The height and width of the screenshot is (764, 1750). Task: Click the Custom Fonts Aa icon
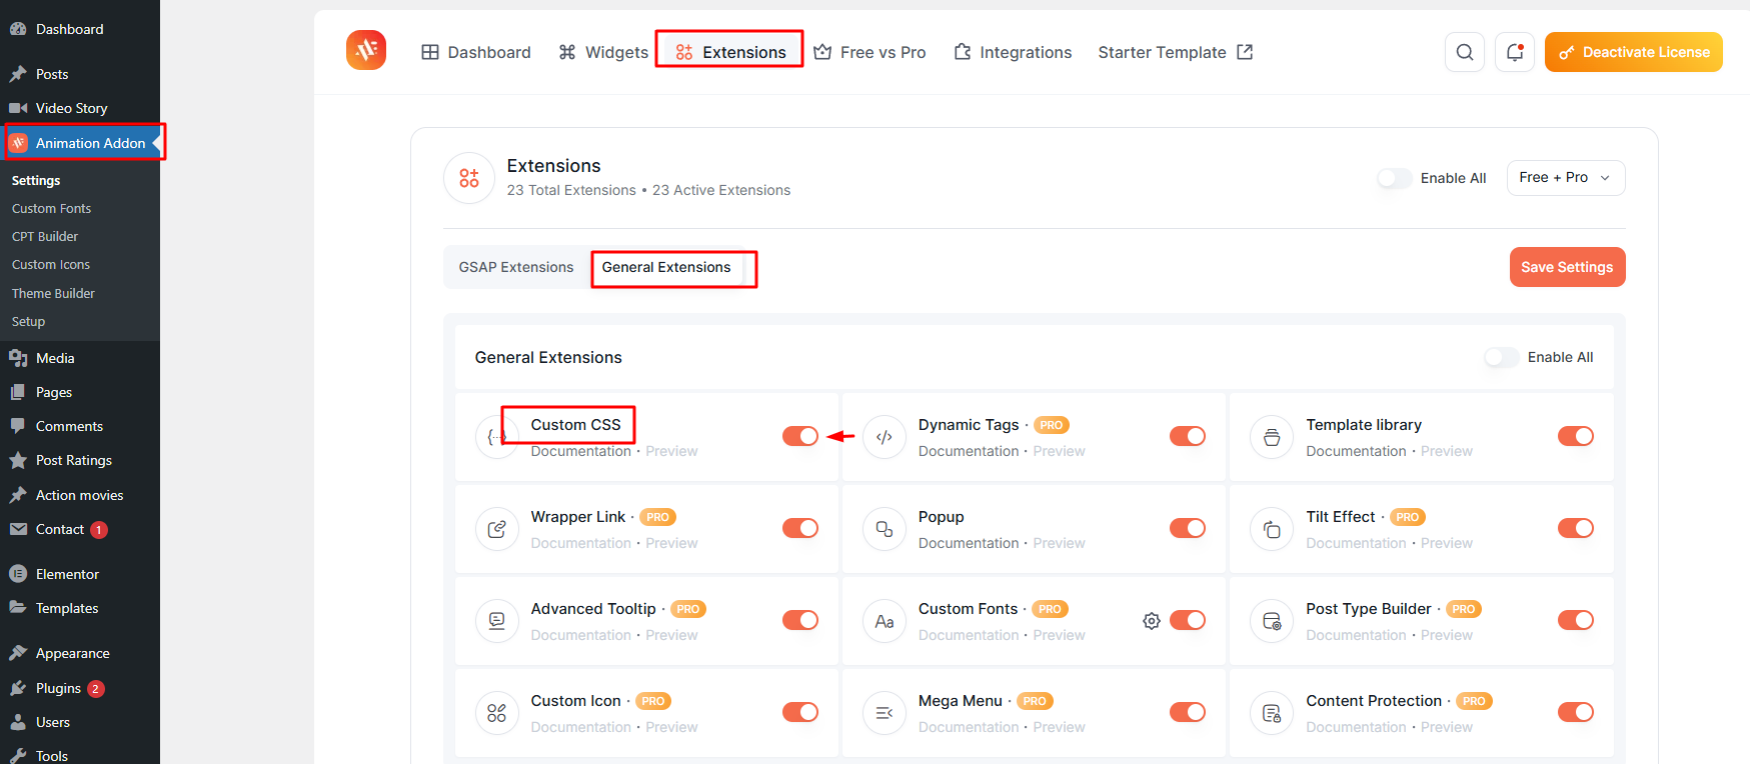pyautogui.click(x=884, y=621)
